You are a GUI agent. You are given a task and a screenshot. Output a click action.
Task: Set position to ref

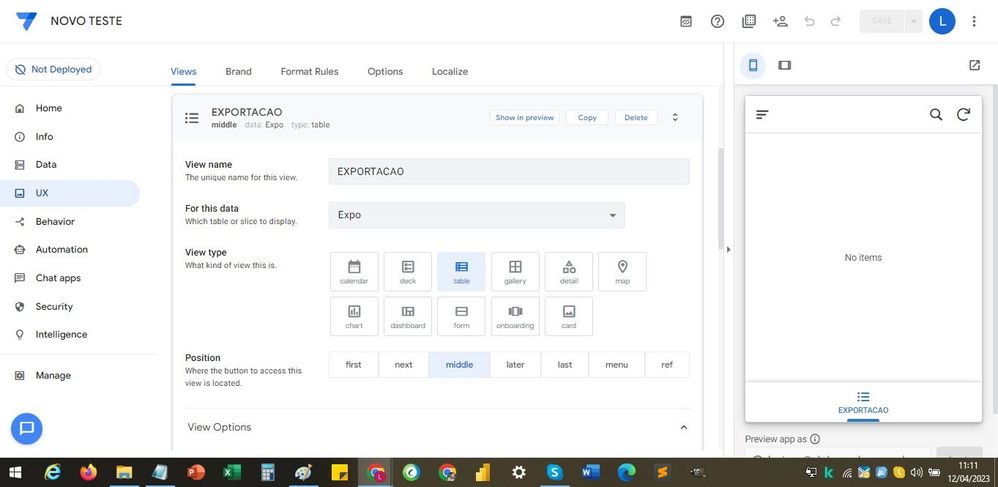(x=667, y=365)
